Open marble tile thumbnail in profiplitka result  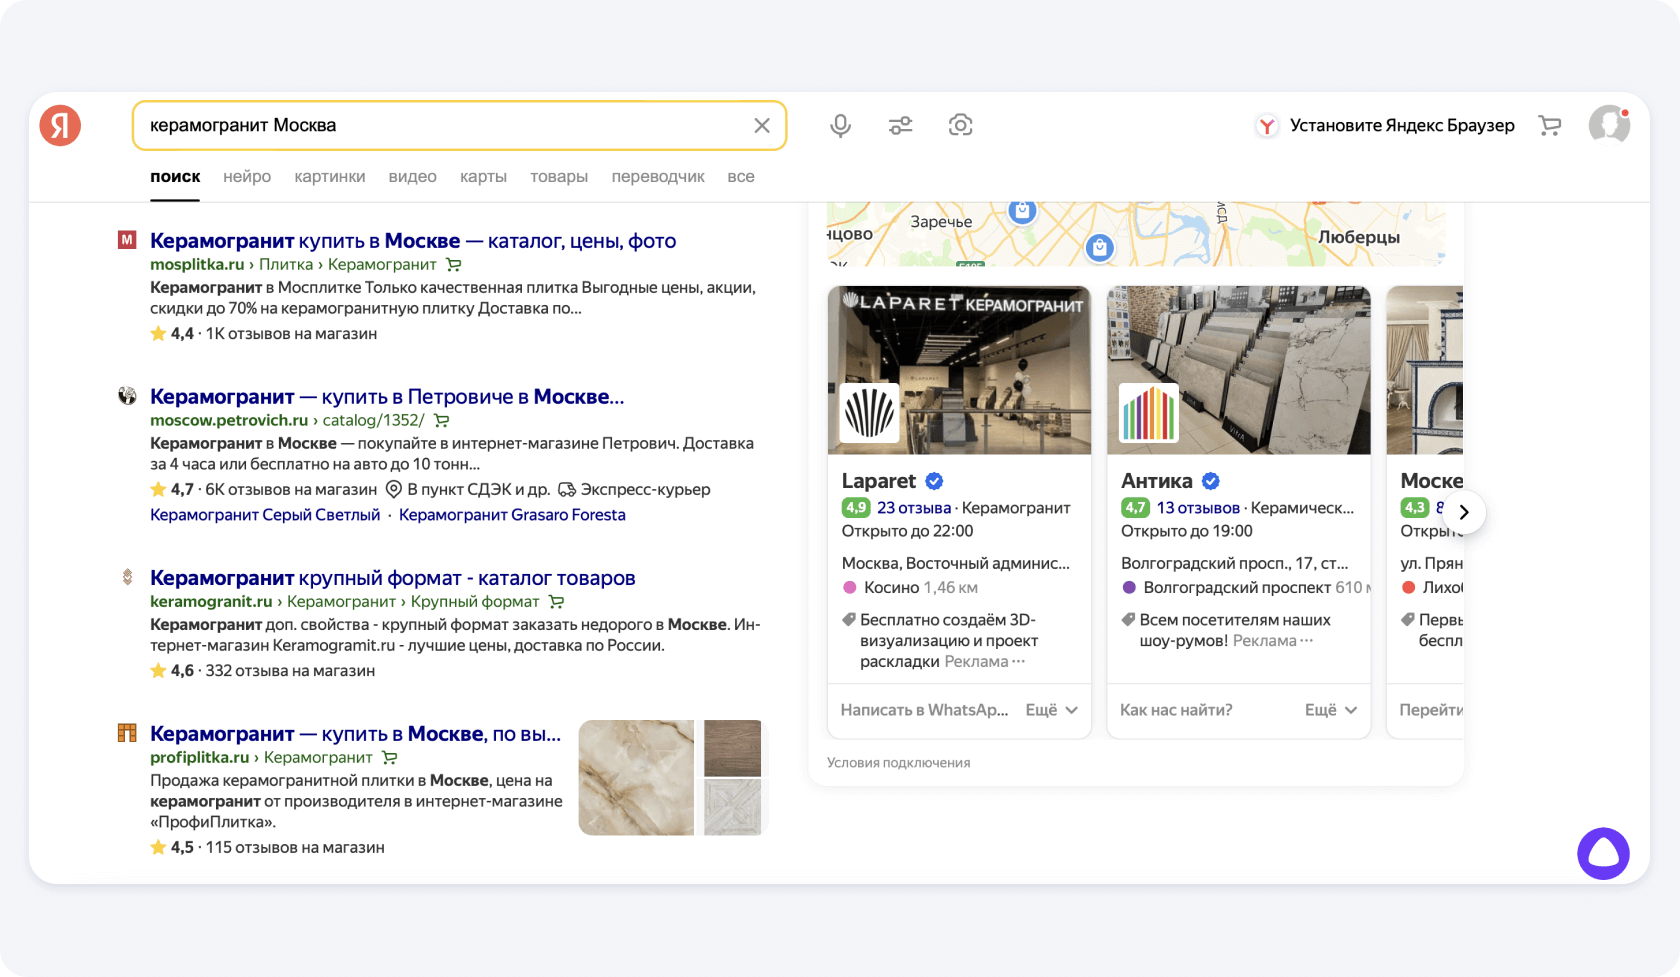(636, 777)
